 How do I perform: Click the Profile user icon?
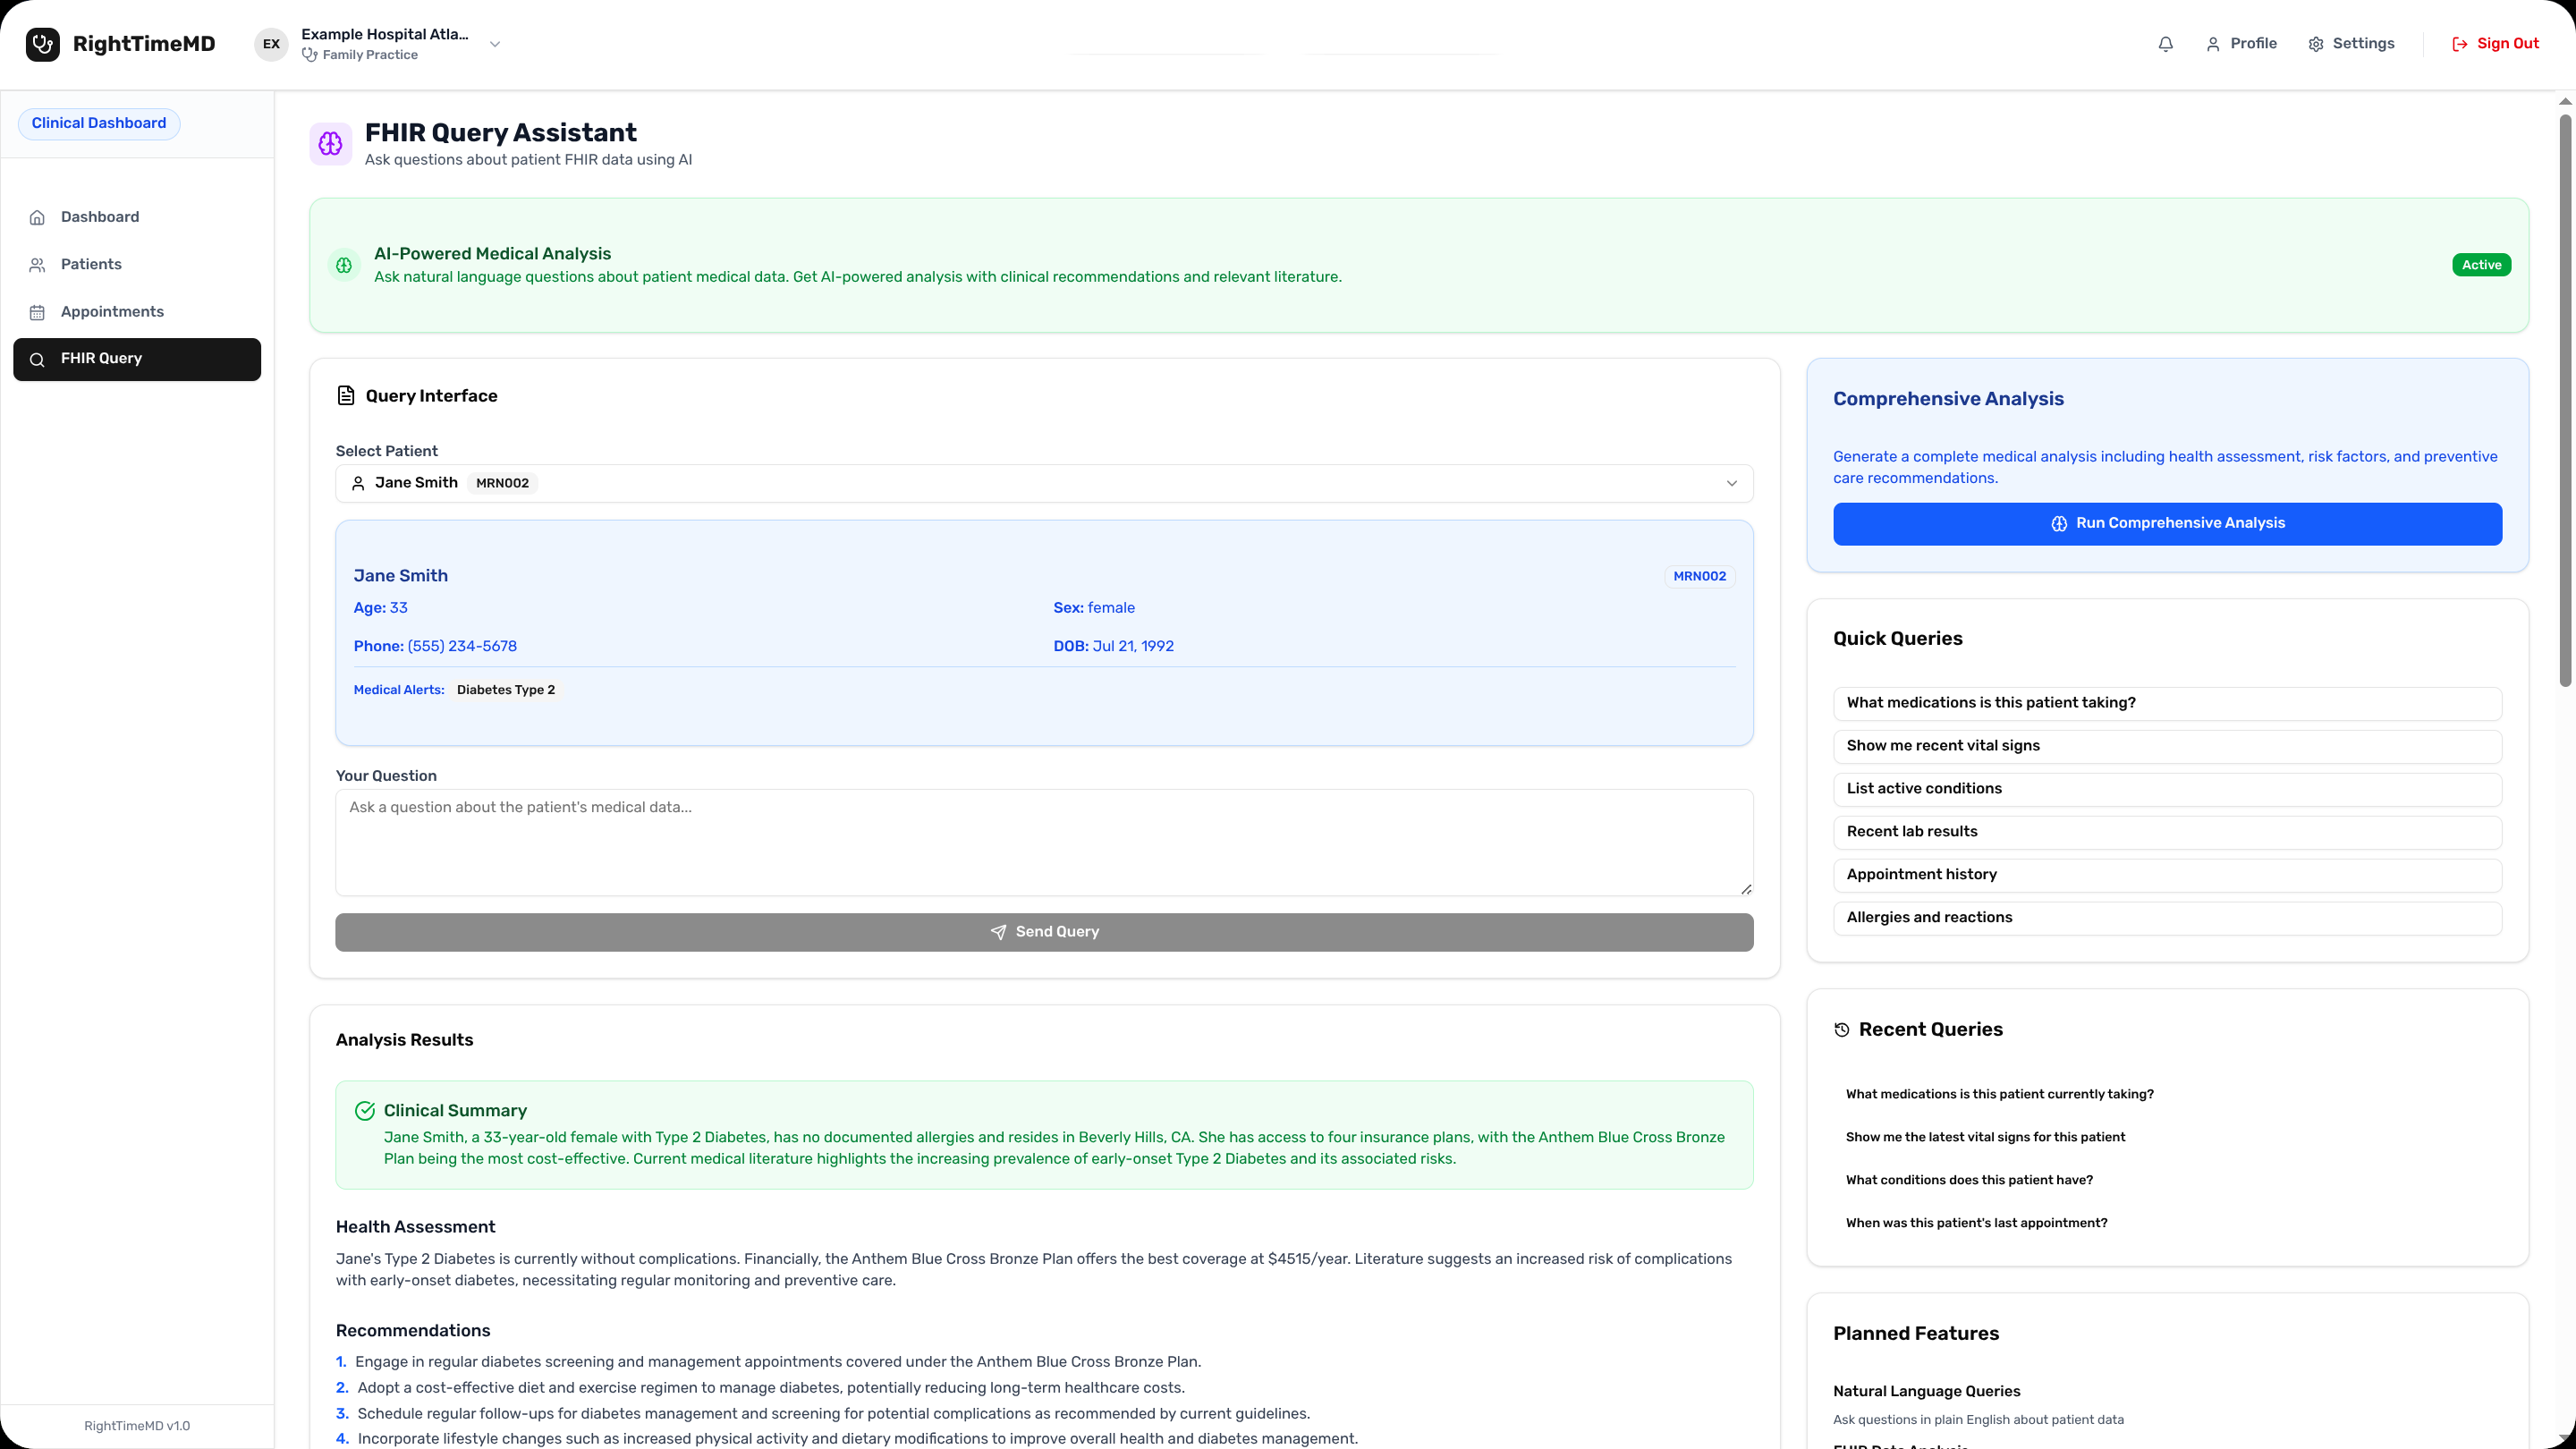click(x=2213, y=44)
